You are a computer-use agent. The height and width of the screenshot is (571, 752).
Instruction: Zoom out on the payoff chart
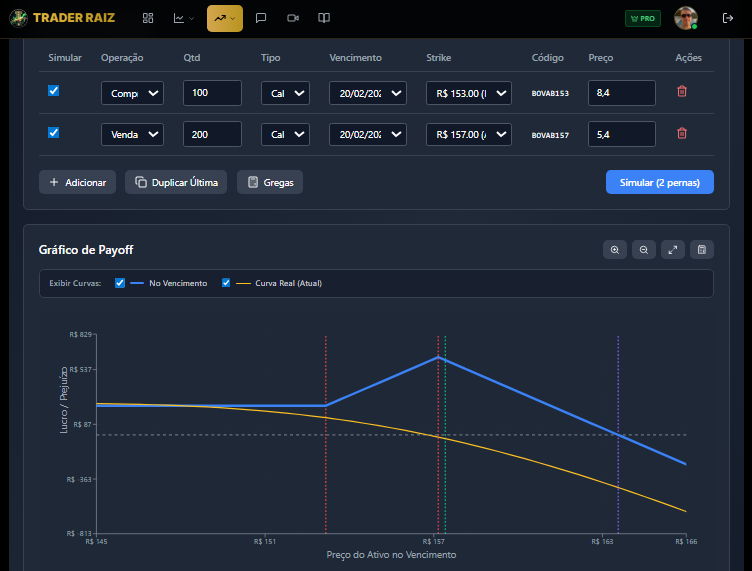point(644,250)
